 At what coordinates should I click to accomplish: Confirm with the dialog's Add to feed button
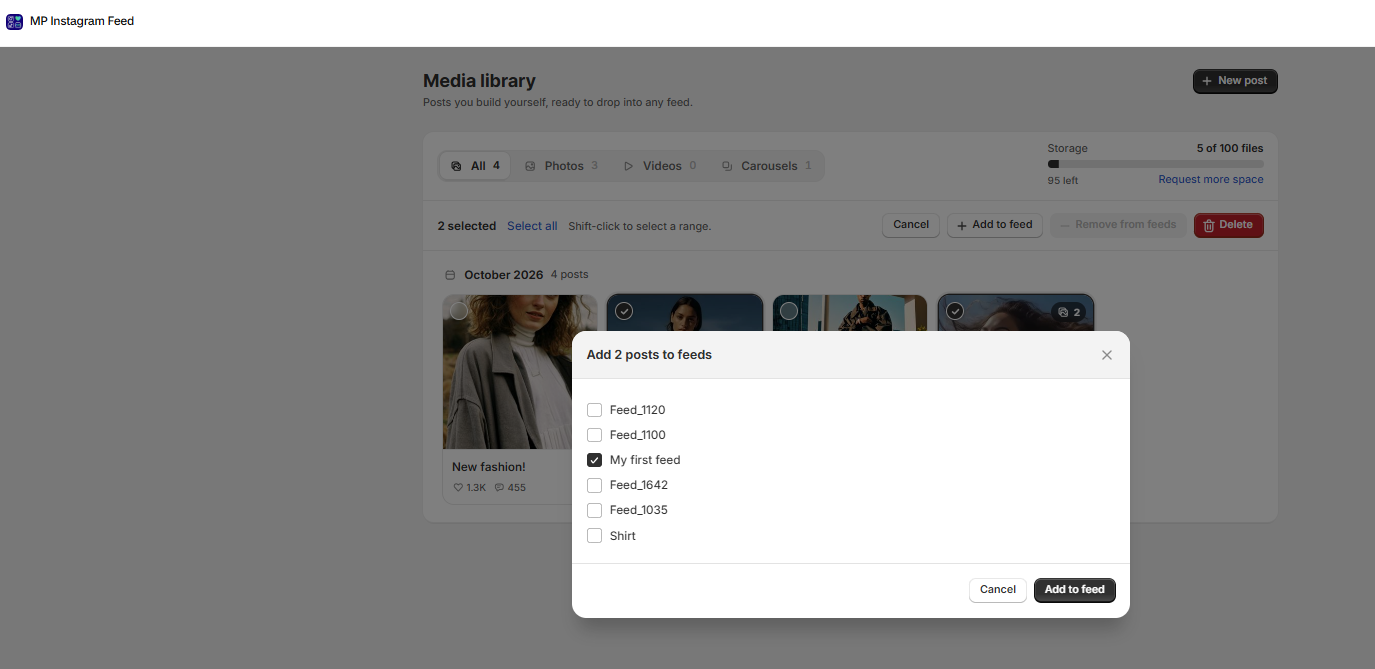[x=1075, y=590]
